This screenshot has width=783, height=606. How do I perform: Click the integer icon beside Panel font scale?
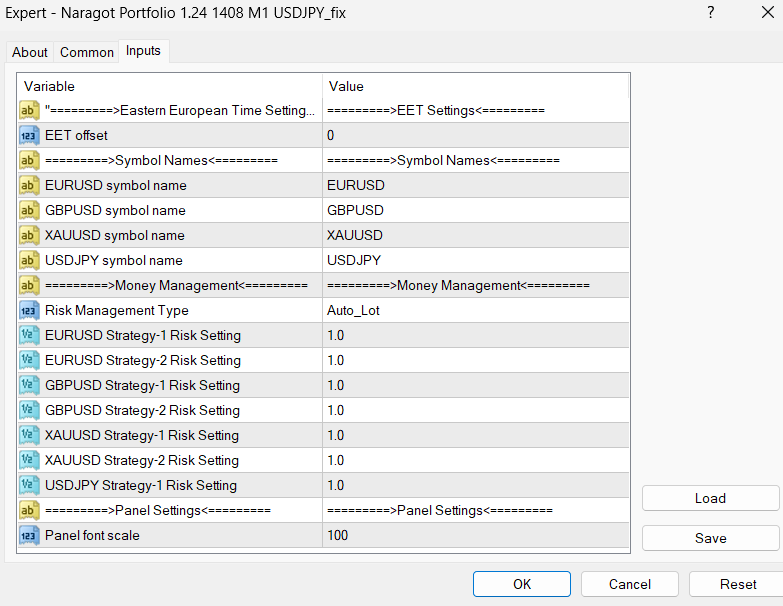(30, 535)
